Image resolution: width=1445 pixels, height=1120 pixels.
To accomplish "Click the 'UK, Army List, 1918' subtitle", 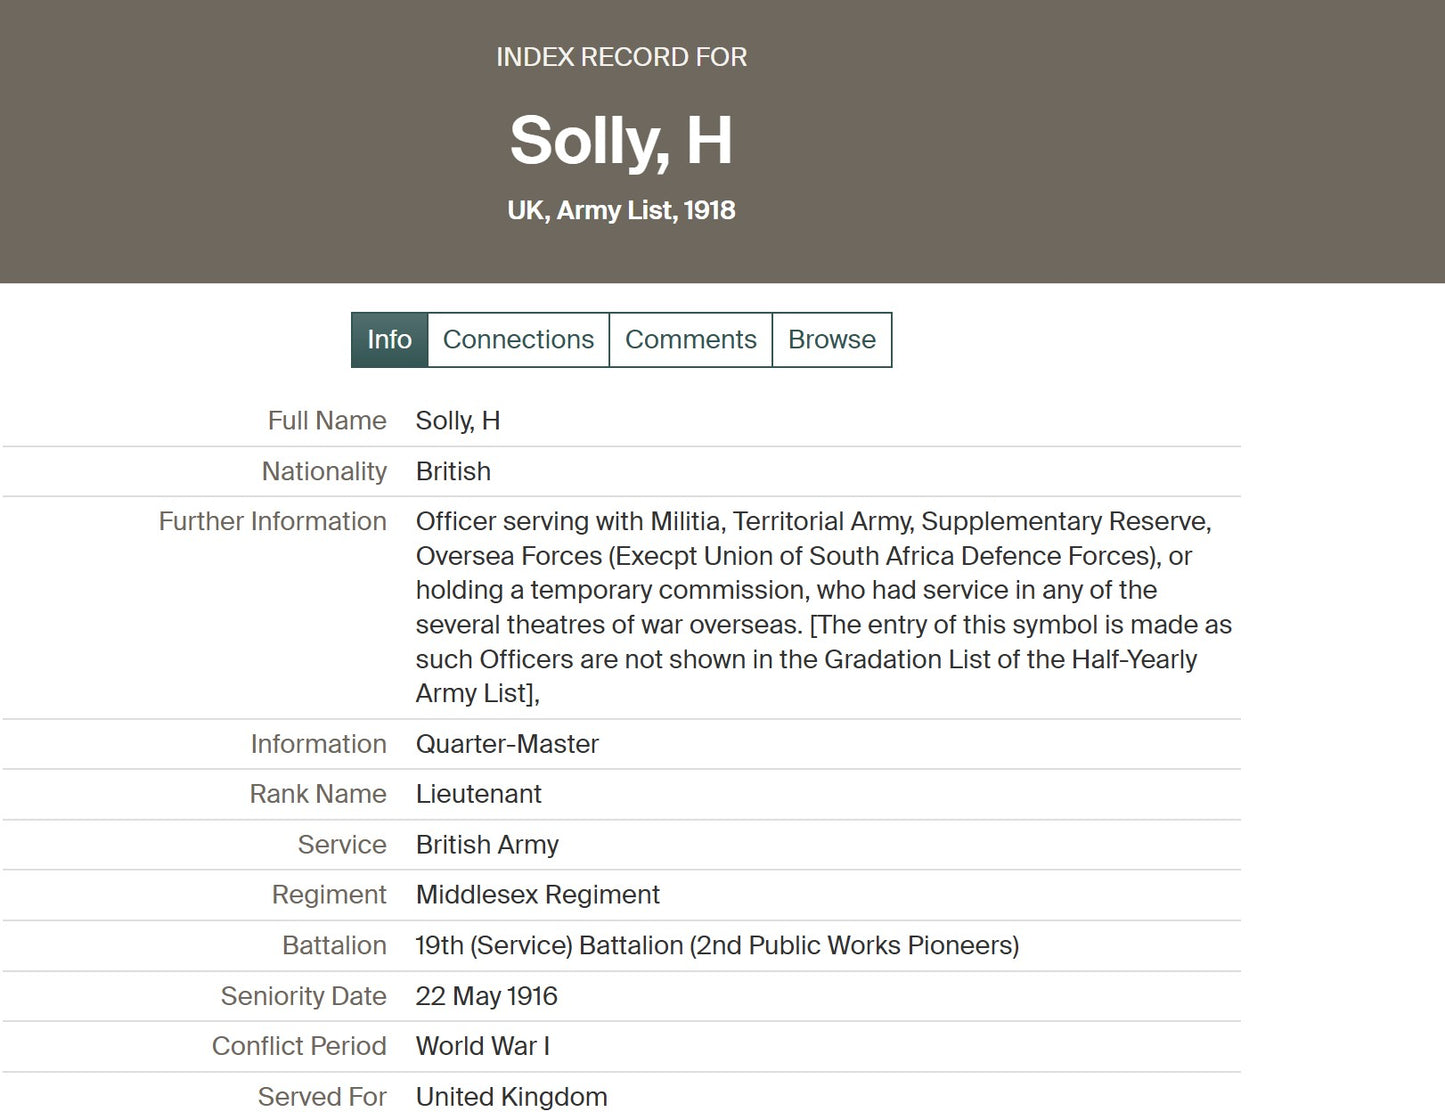I will (x=621, y=210).
